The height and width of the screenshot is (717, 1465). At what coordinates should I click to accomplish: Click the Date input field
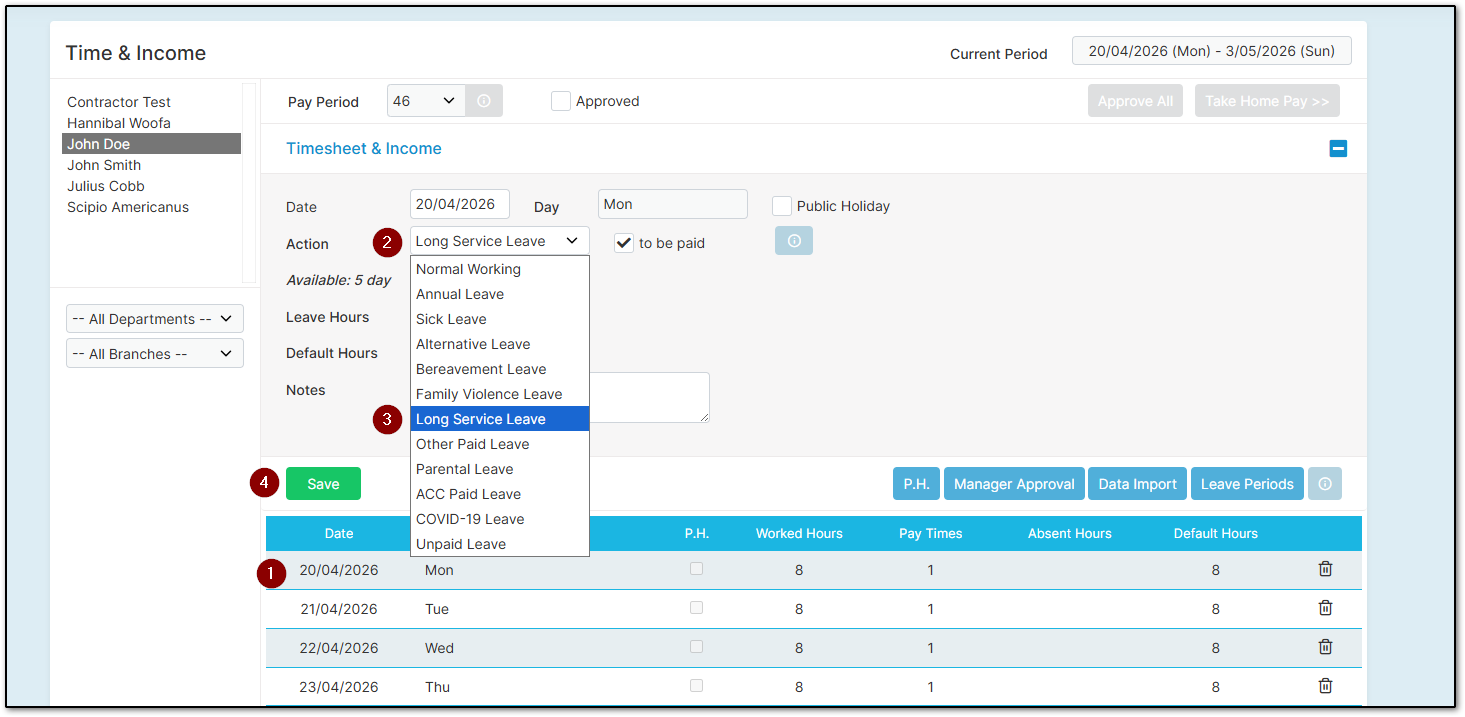click(459, 204)
